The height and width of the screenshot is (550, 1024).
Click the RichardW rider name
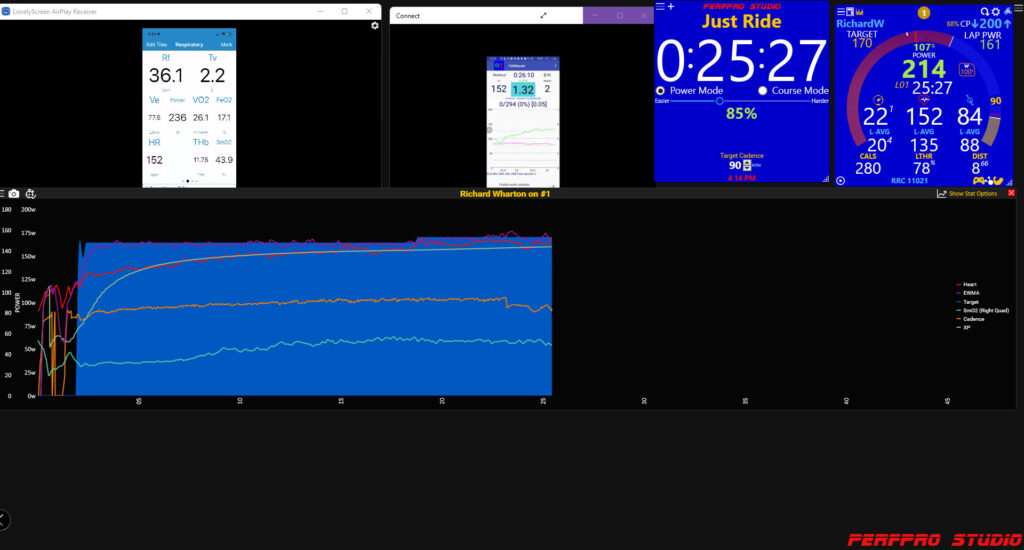(860, 24)
